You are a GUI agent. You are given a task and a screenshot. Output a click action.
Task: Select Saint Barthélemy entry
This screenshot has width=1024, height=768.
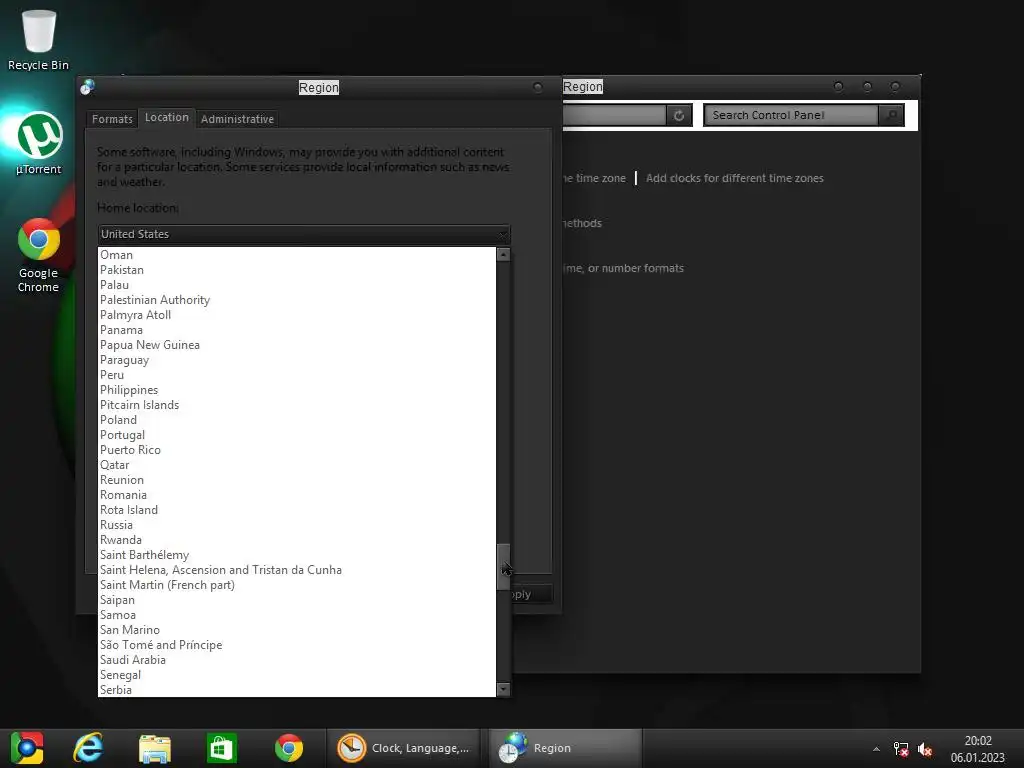[297, 555]
